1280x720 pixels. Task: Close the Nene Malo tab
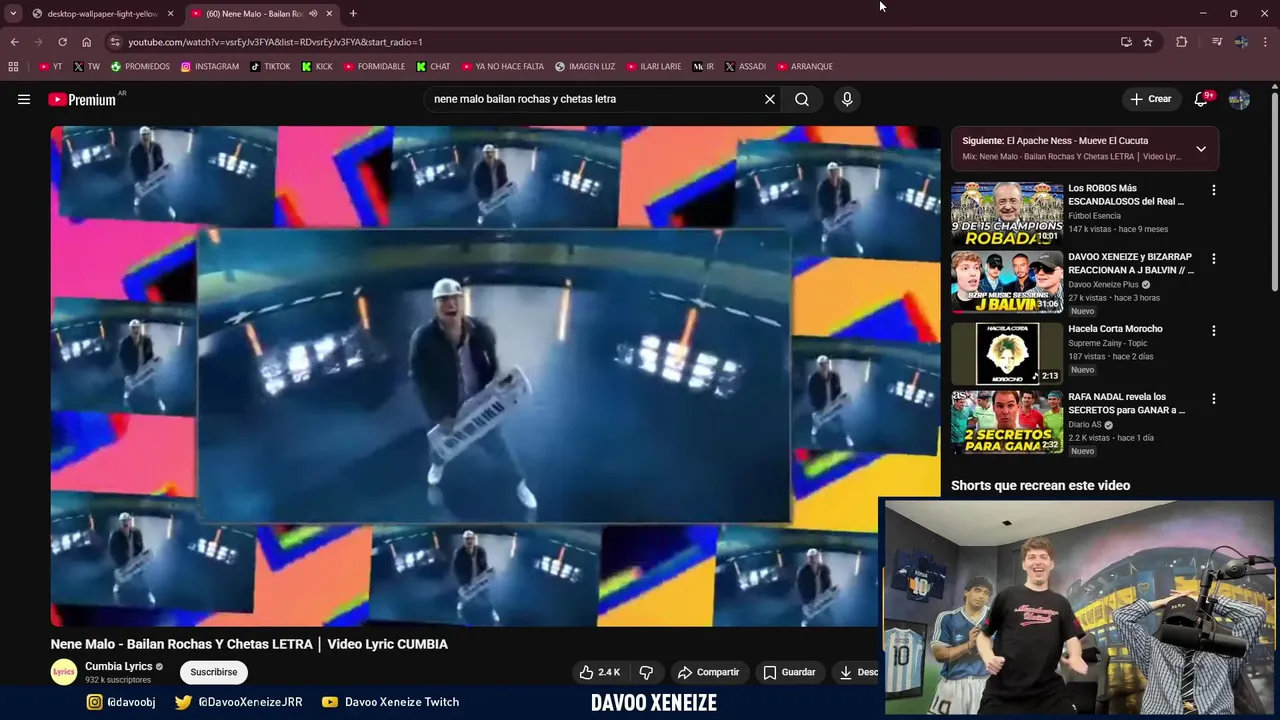pos(329,14)
